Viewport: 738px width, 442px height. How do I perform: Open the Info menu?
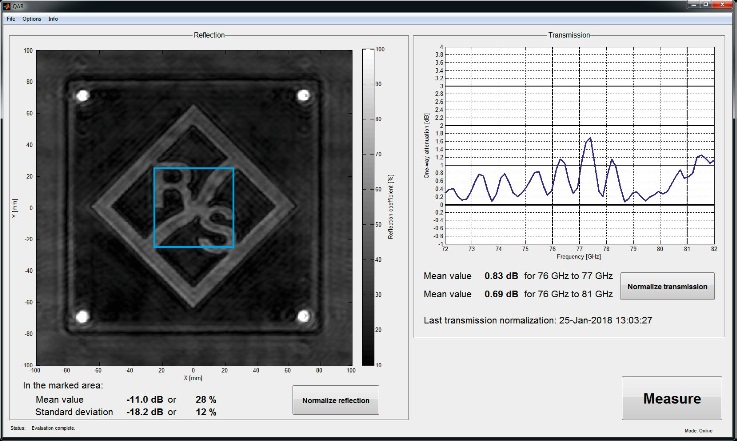(x=53, y=19)
